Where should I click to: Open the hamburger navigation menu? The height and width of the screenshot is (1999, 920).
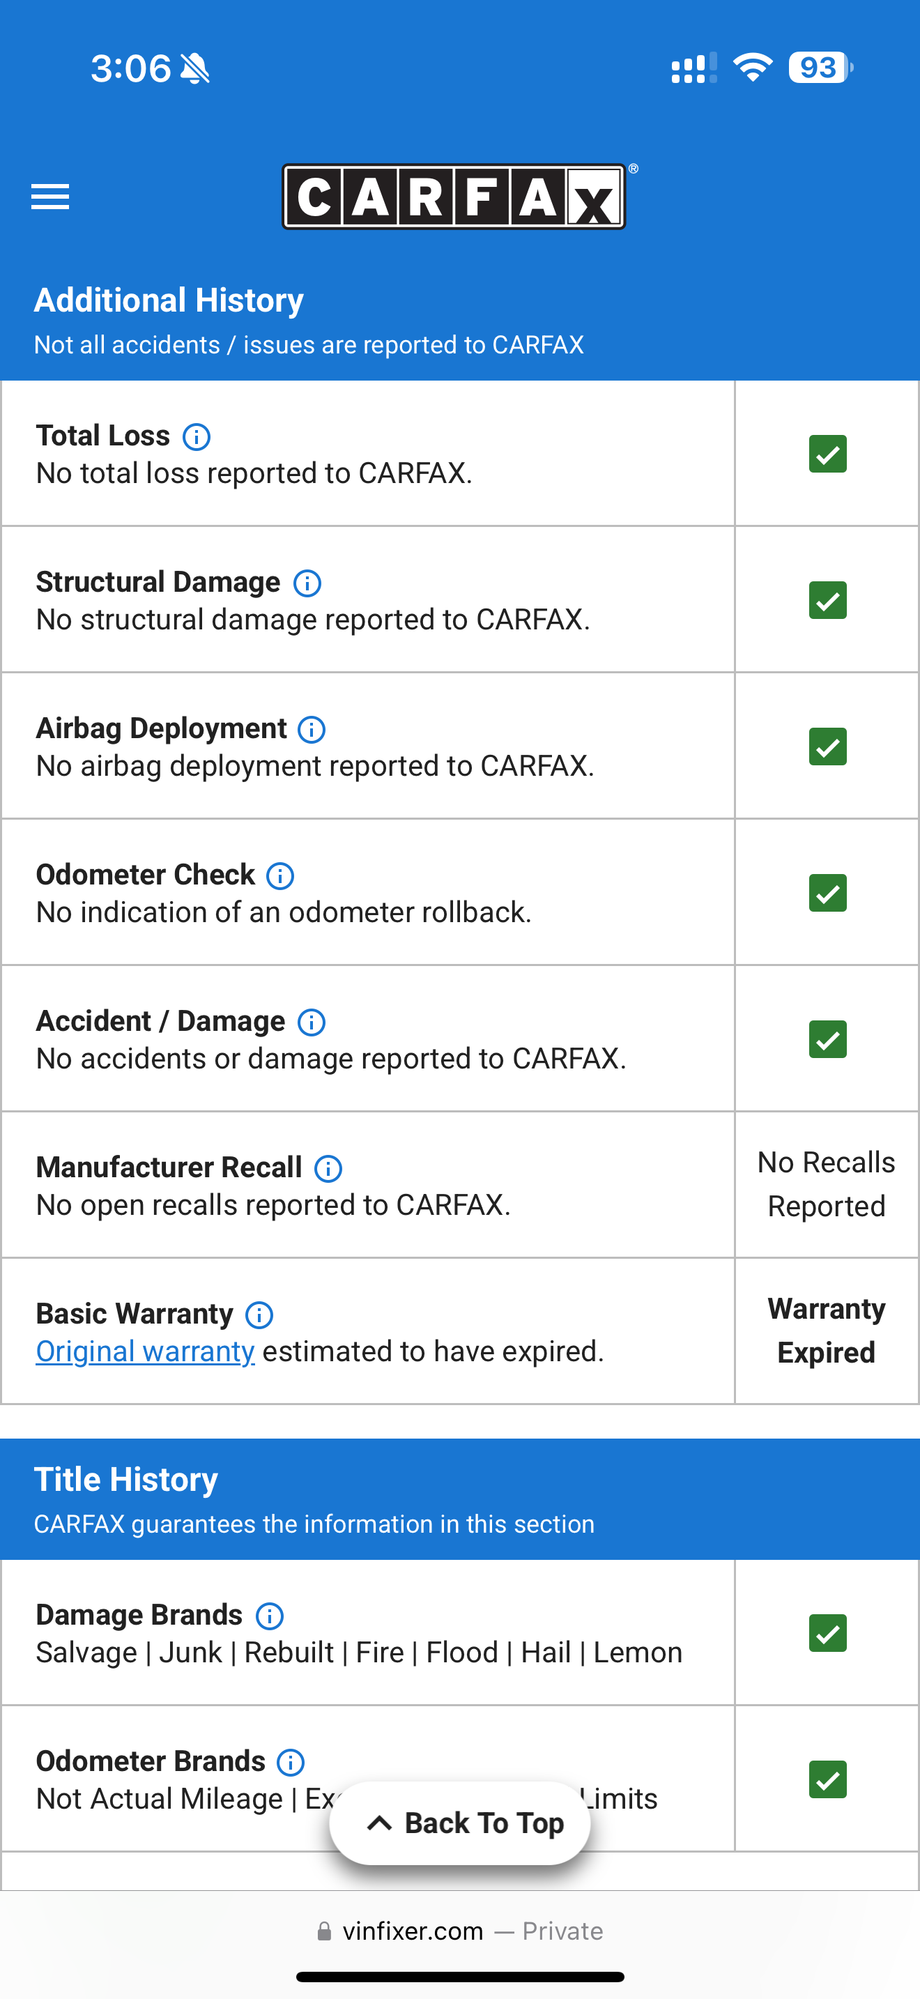click(50, 197)
